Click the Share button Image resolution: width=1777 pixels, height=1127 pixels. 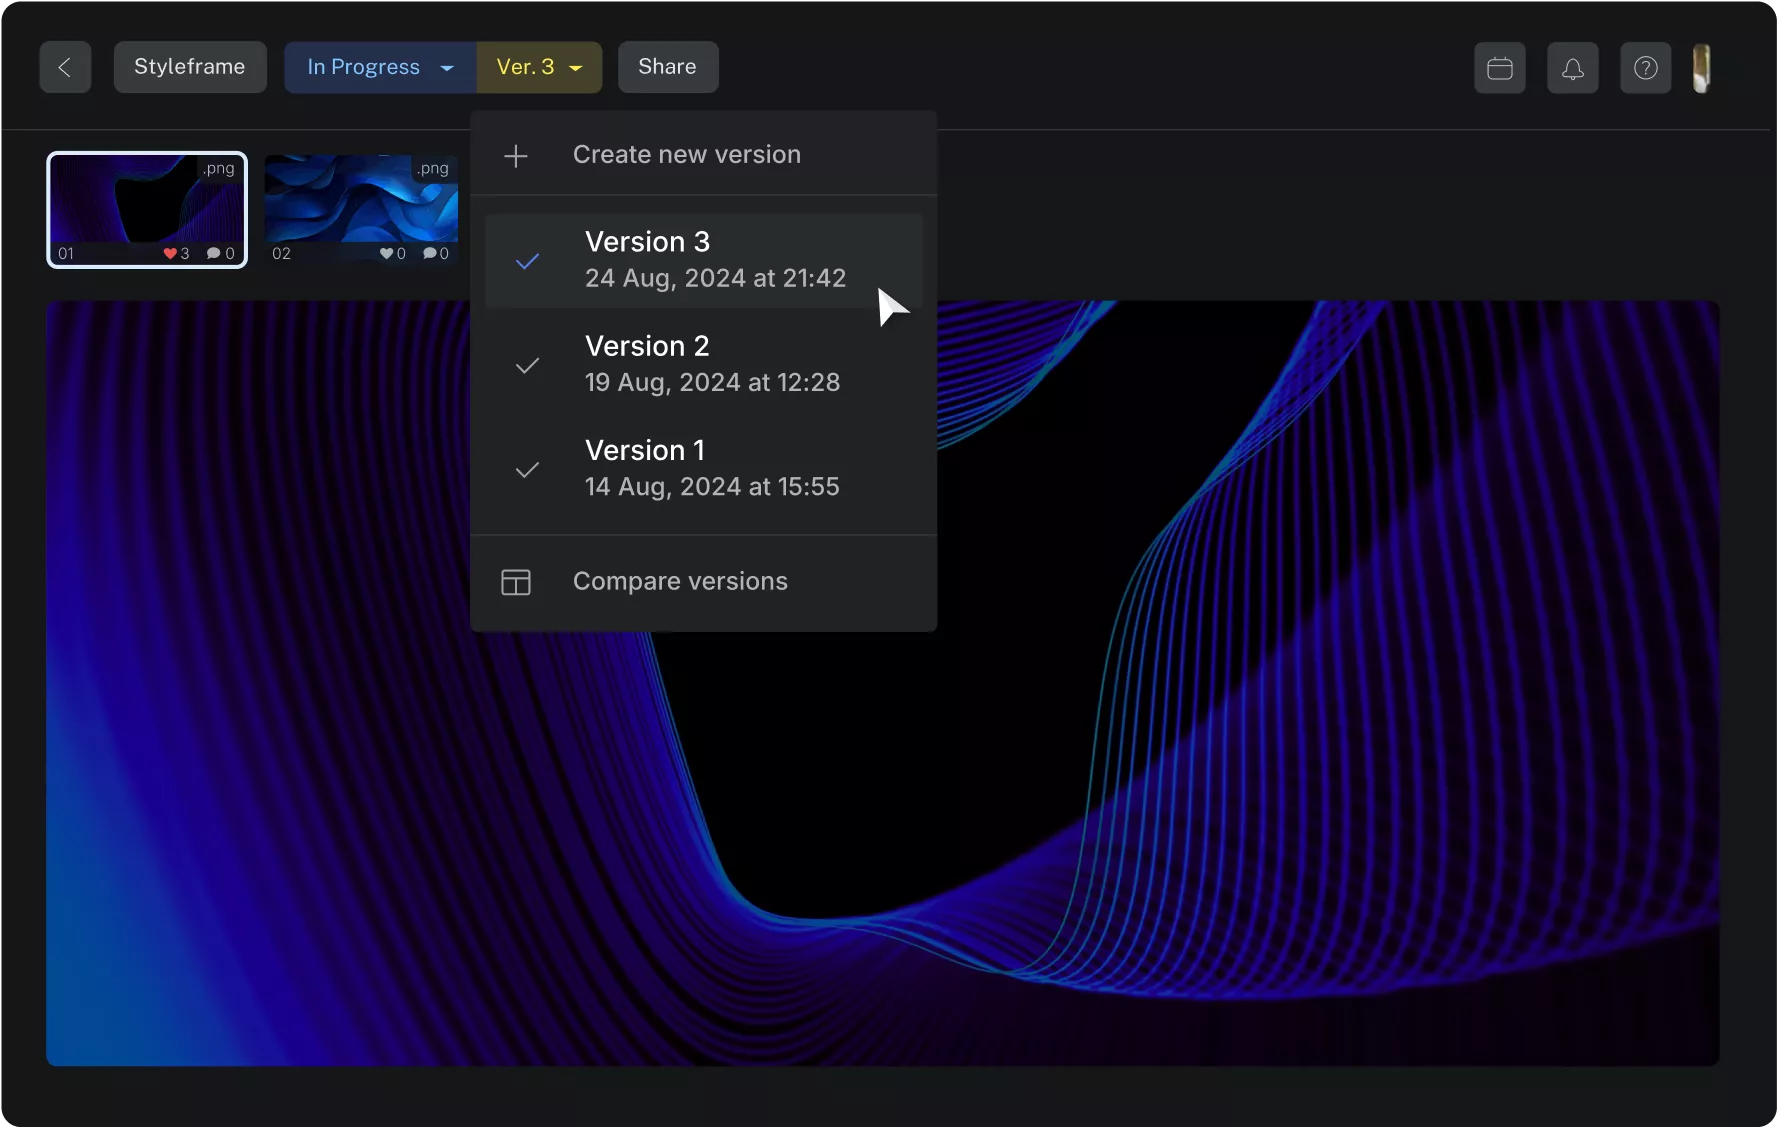tap(667, 67)
